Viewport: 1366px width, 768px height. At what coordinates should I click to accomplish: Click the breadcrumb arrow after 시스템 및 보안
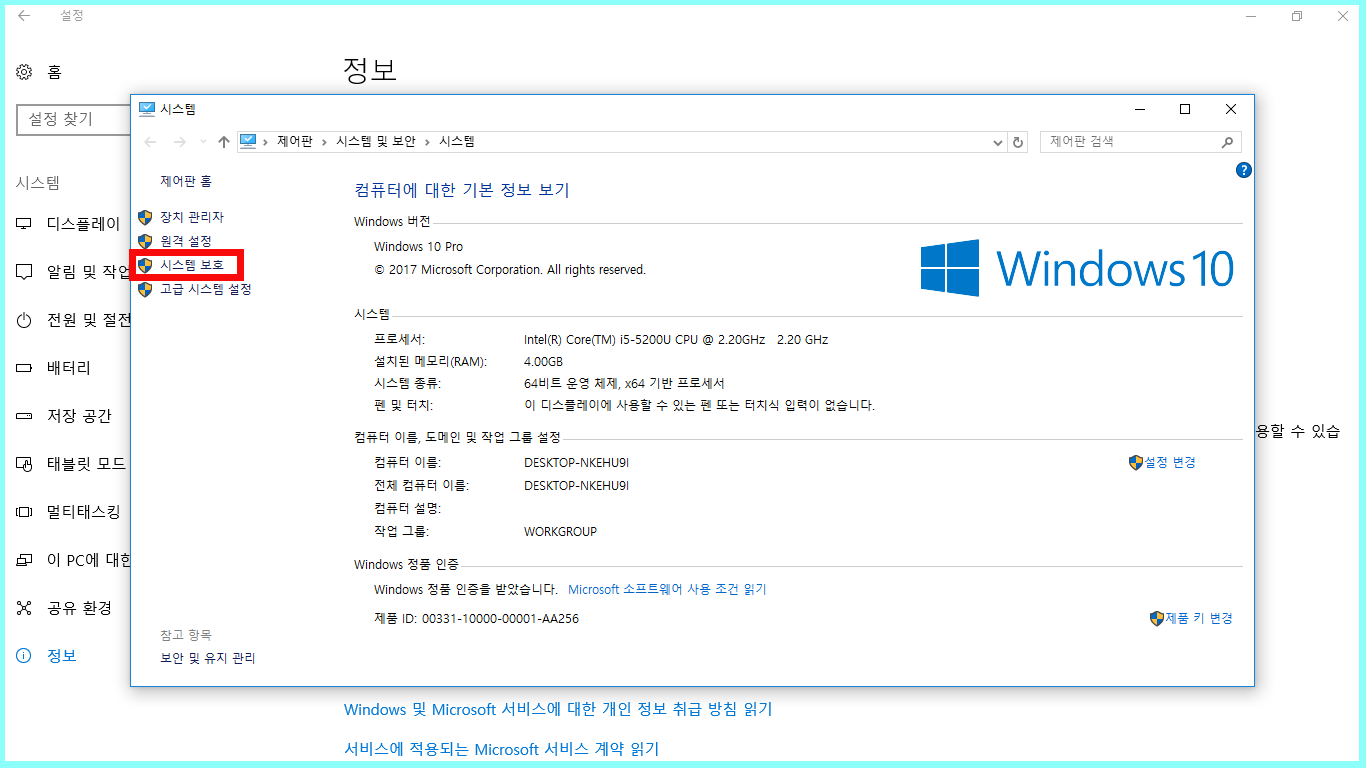427,142
